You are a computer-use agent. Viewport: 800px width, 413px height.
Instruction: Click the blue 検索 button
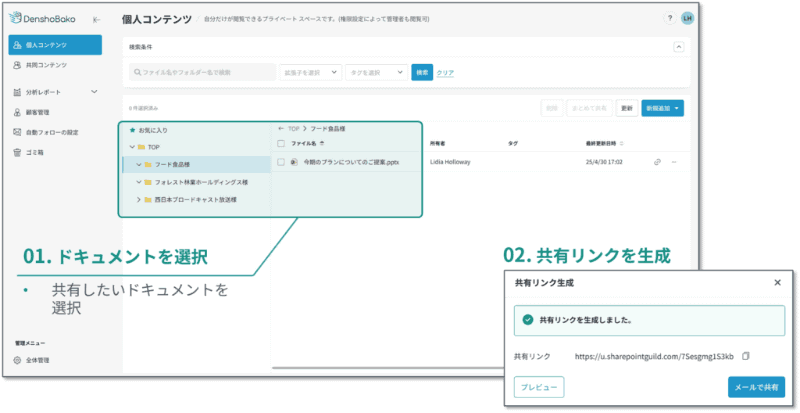coord(422,72)
